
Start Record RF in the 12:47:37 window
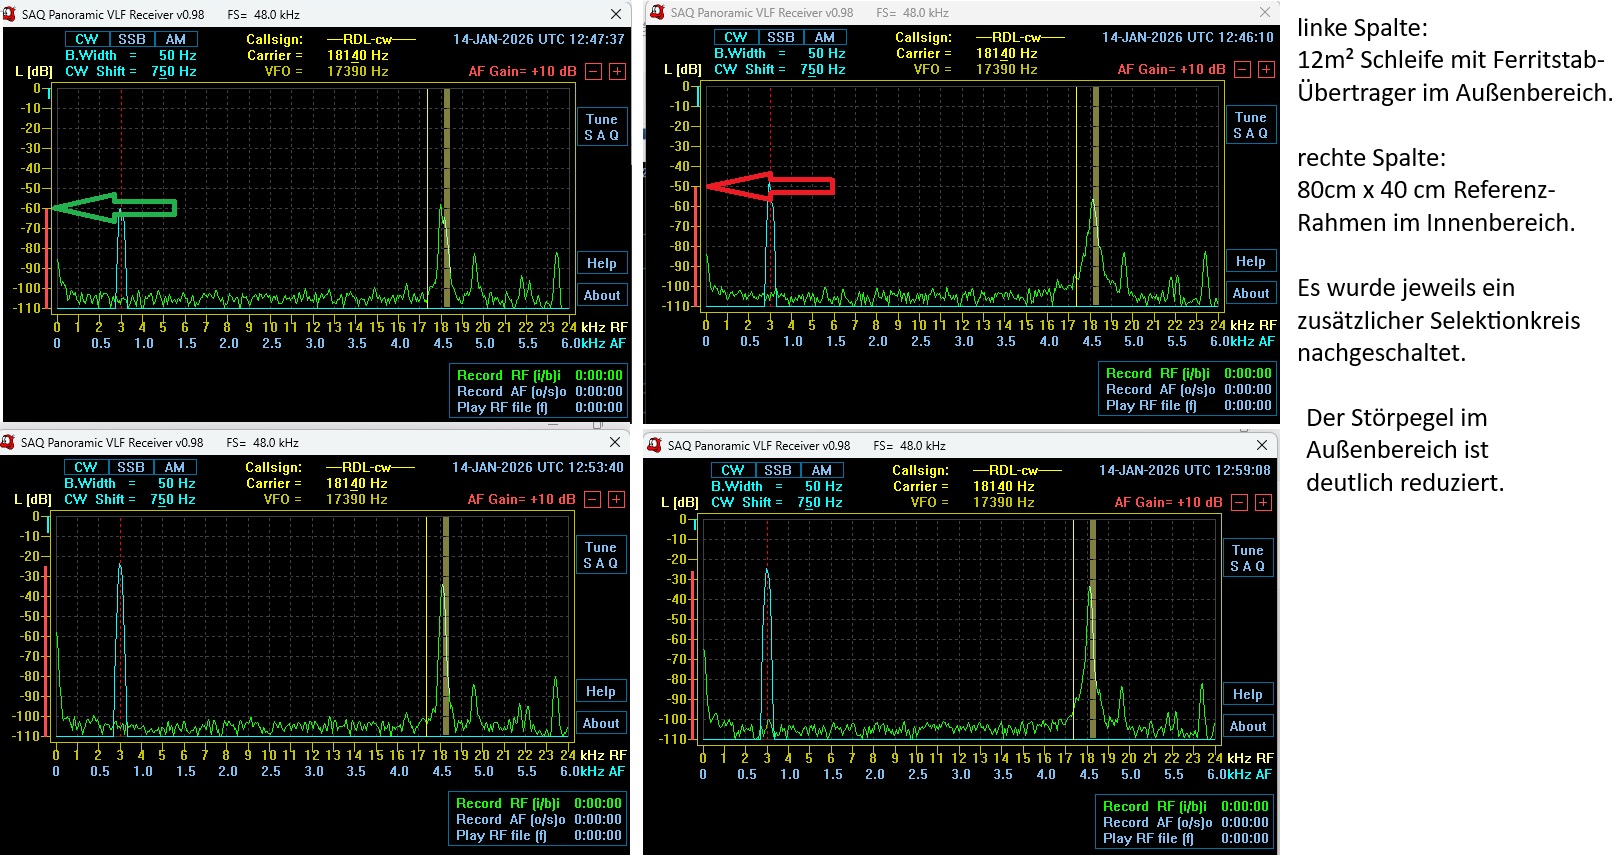click(508, 375)
